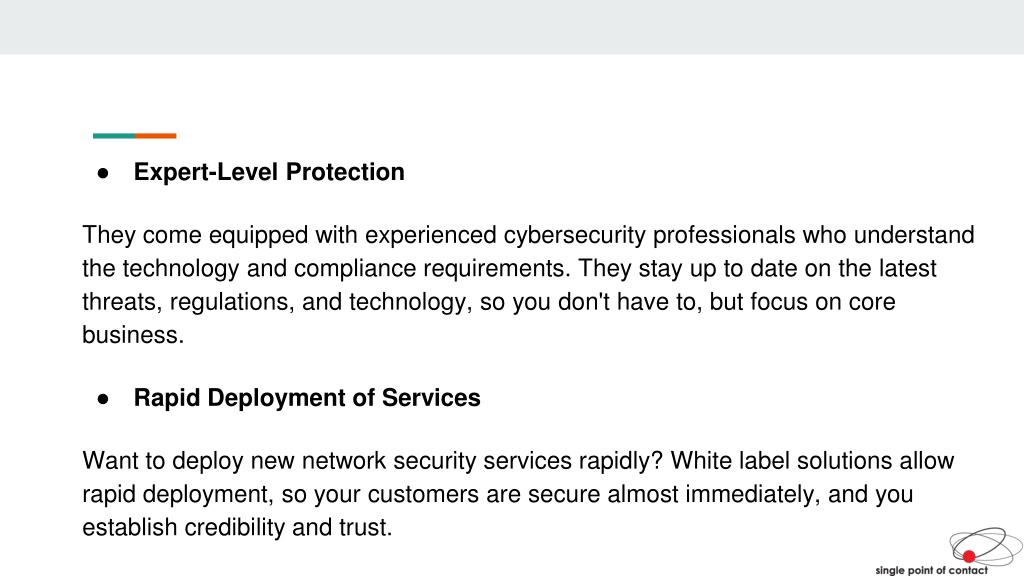Click the word 'rapidly?' in second paragraph
Viewport: 1024px width, 576px height.
point(620,461)
